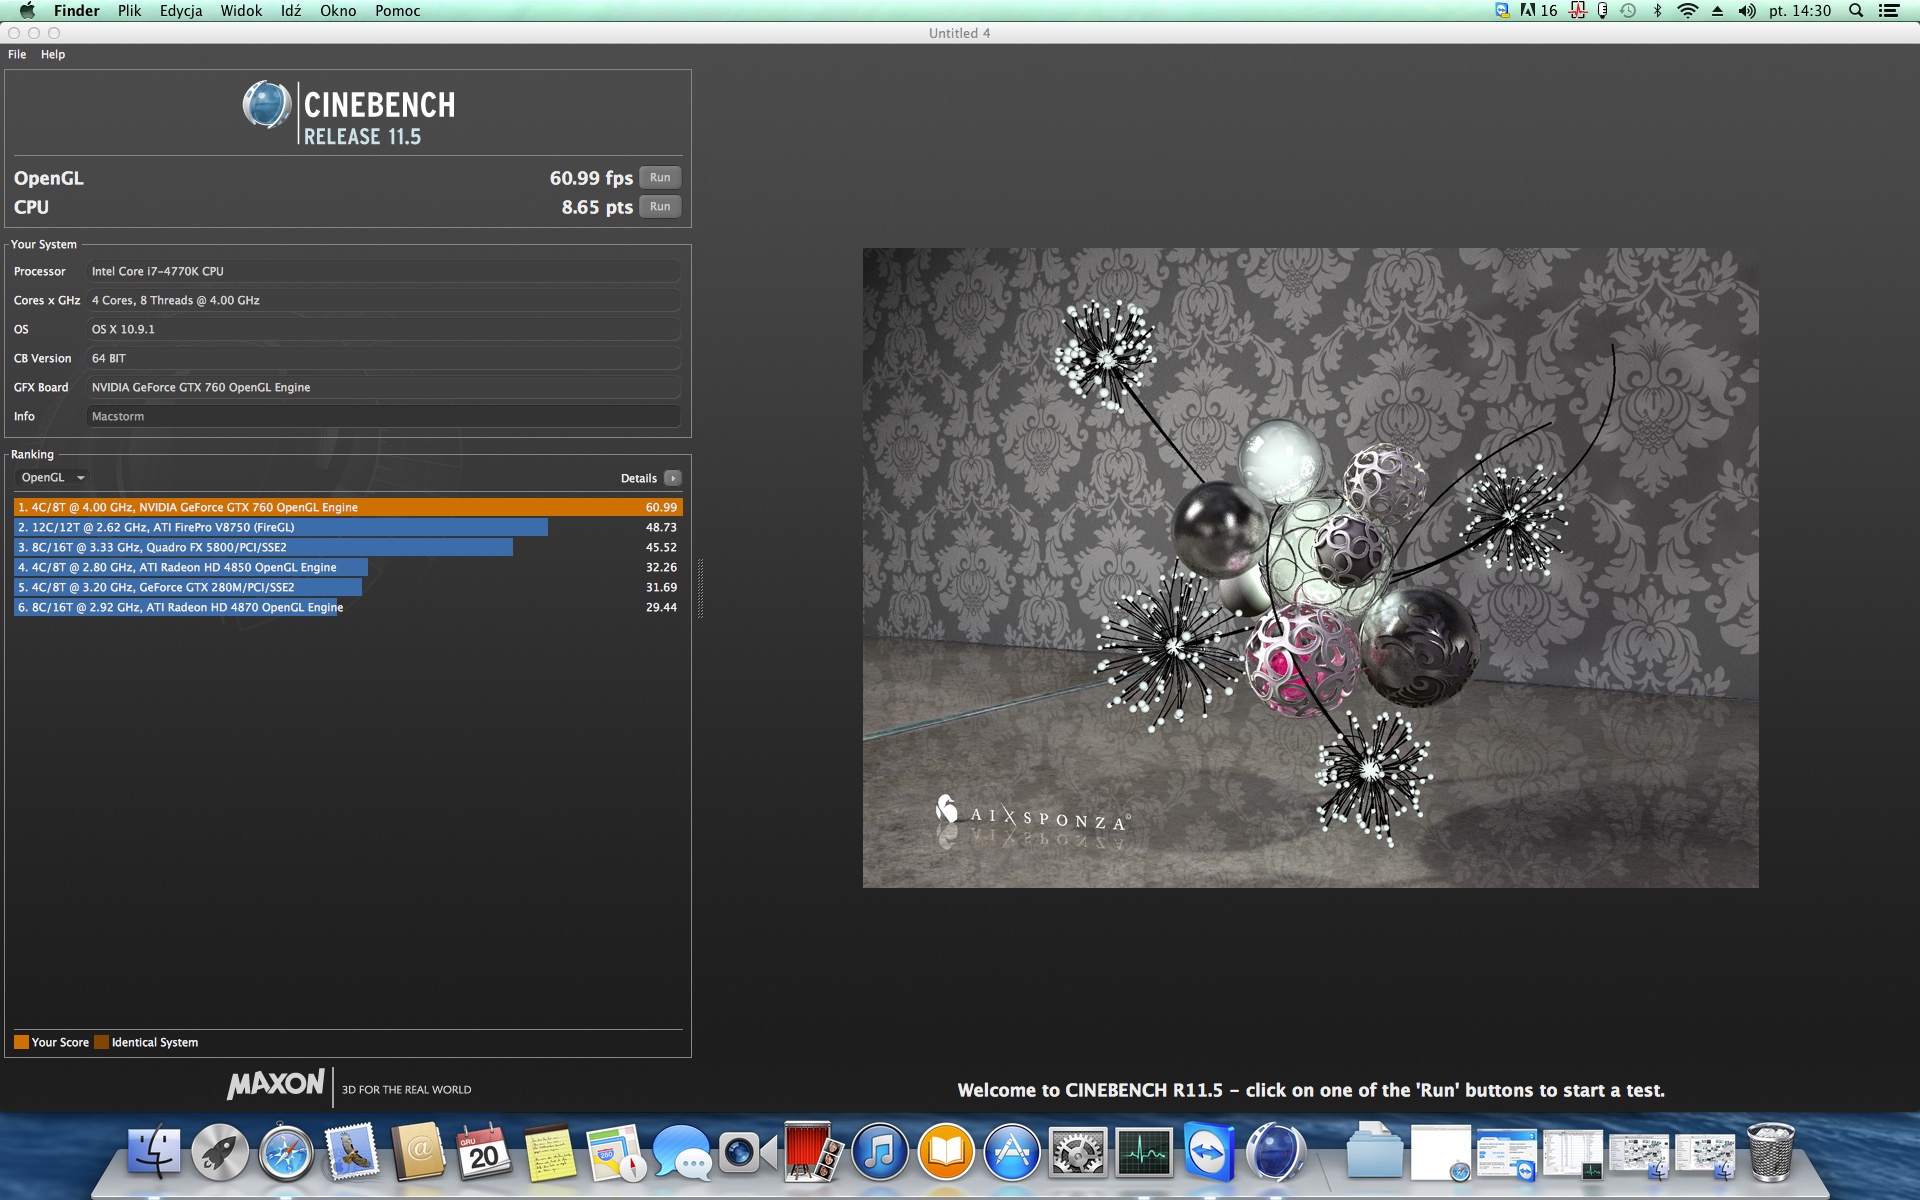Screen dimensions: 1920x1200
Task: Click the eject menu bar icon
Action: (x=1717, y=11)
